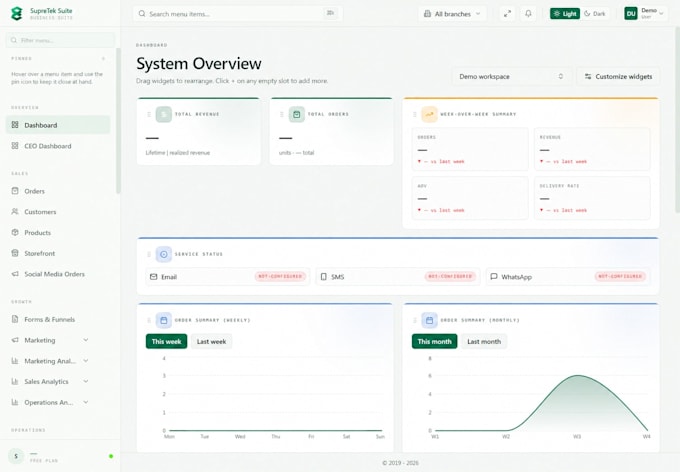This screenshot has width=680, height=472.
Task: Click the Order Summary (Monthly) calendar icon
Action: [429, 320]
